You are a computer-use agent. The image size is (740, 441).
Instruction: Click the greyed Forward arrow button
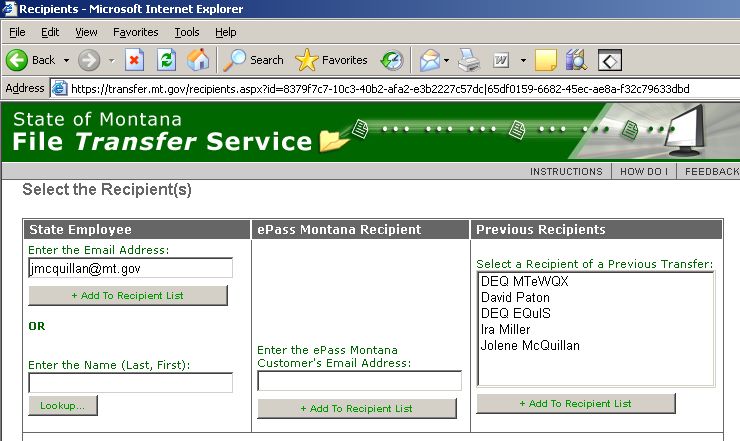[x=89, y=60]
